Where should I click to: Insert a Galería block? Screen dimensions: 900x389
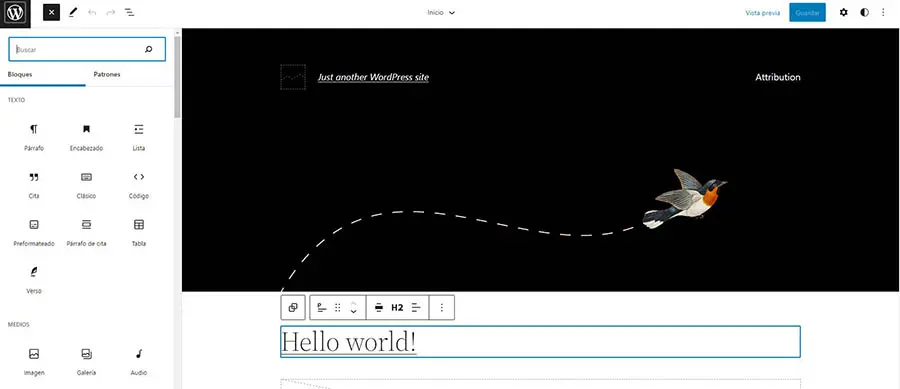(86, 362)
